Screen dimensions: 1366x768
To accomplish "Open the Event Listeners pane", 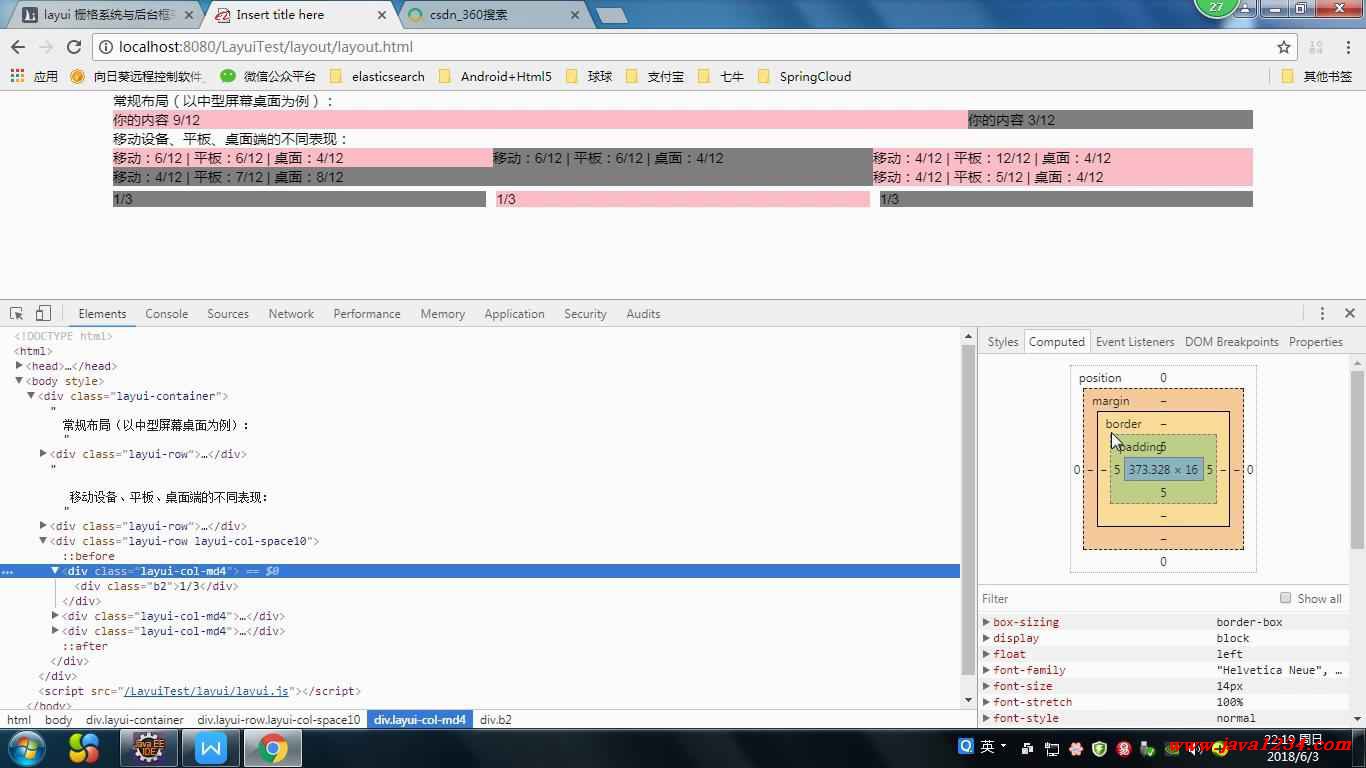I will point(1135,341).
